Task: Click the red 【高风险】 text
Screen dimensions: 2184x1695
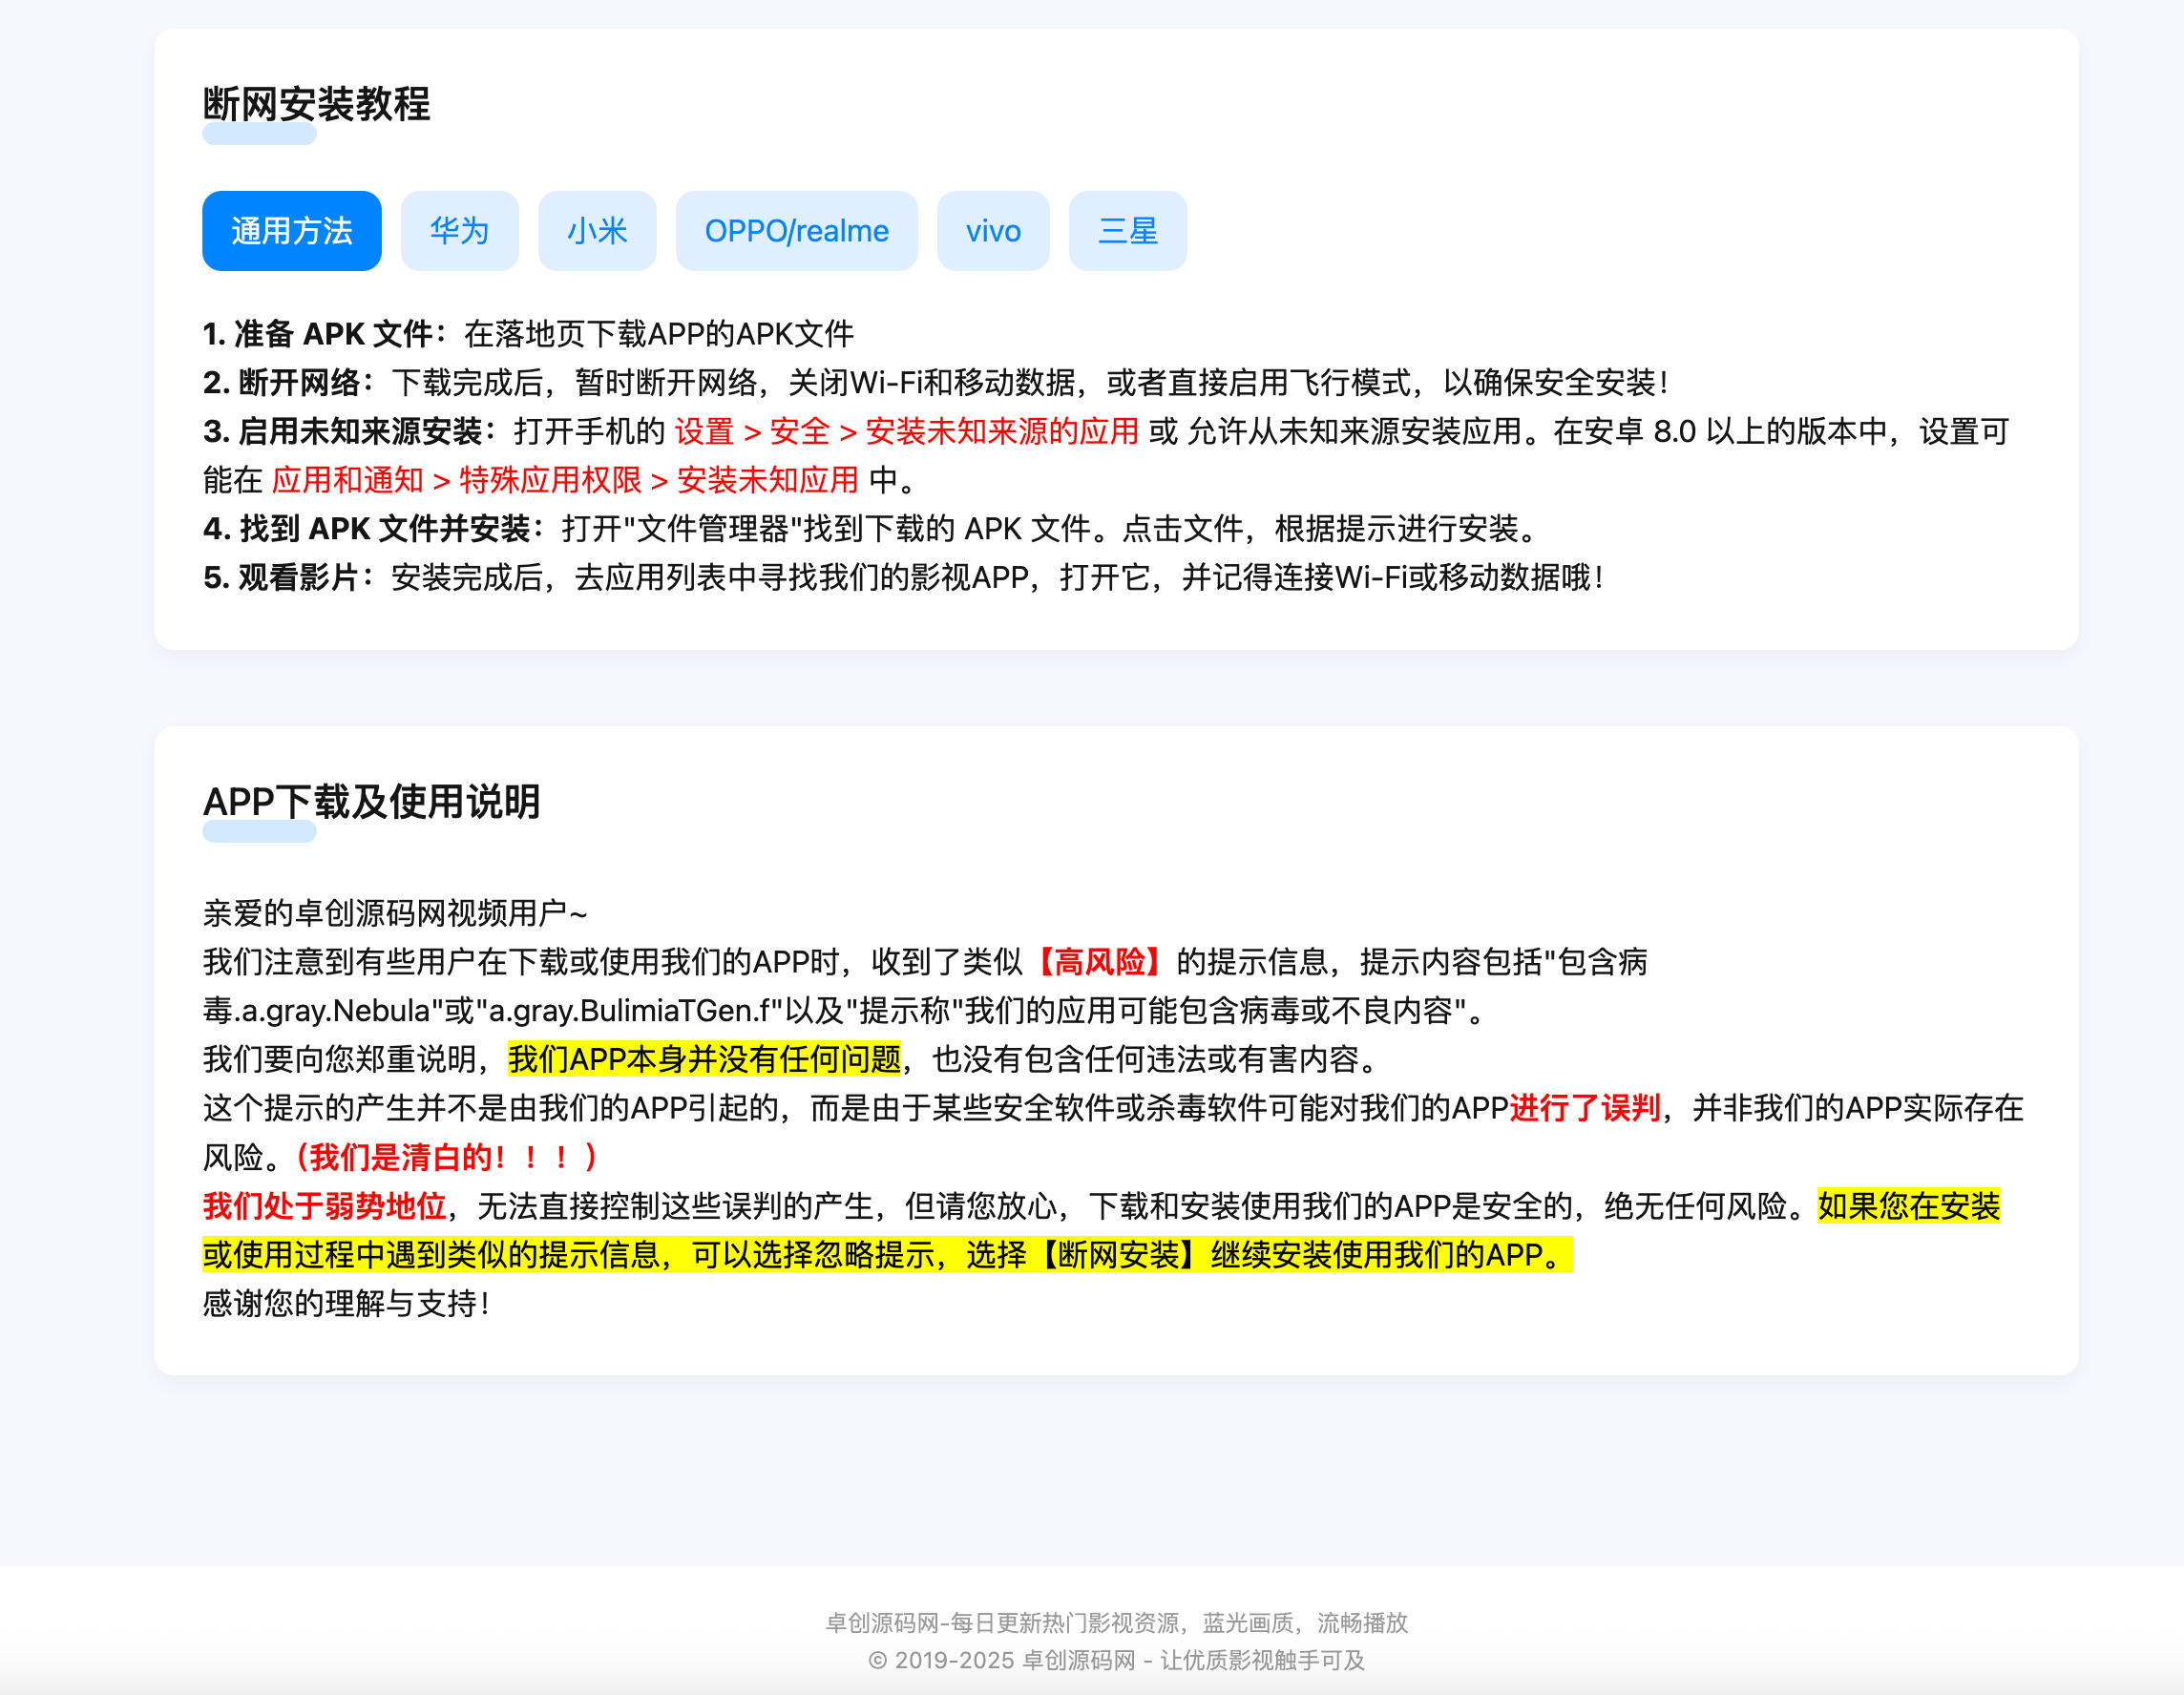Action: click(1099, 962)
